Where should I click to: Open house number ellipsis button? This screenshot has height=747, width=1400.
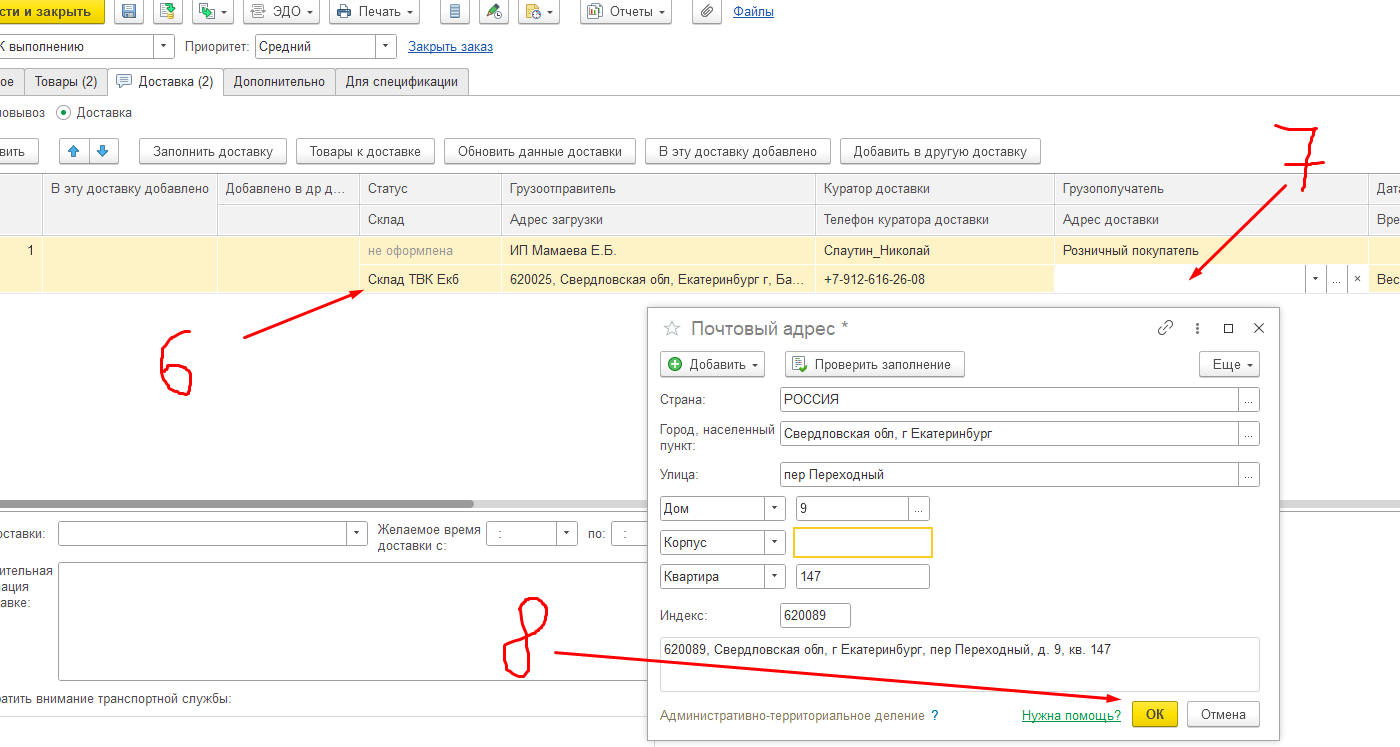click(920, 508)
